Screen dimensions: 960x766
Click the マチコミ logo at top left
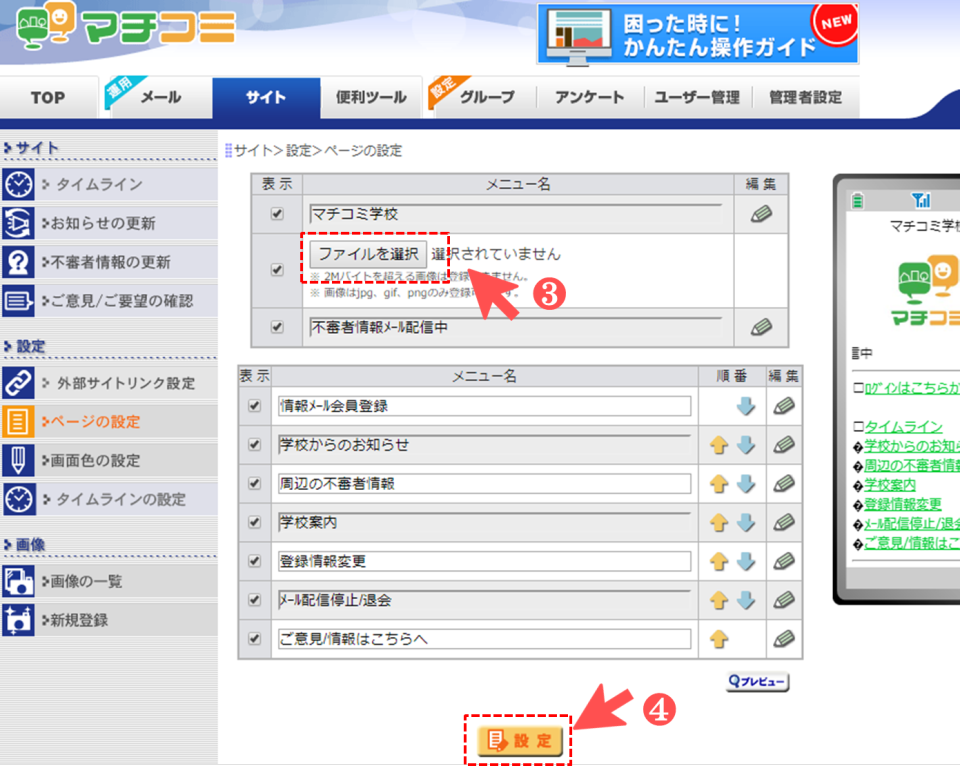tap(126, 30)
